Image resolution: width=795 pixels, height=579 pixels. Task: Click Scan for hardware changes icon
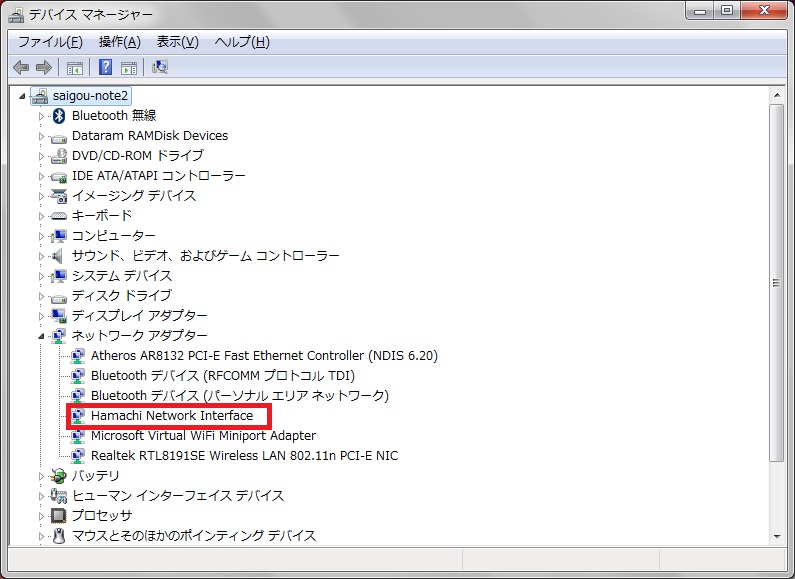160,67
